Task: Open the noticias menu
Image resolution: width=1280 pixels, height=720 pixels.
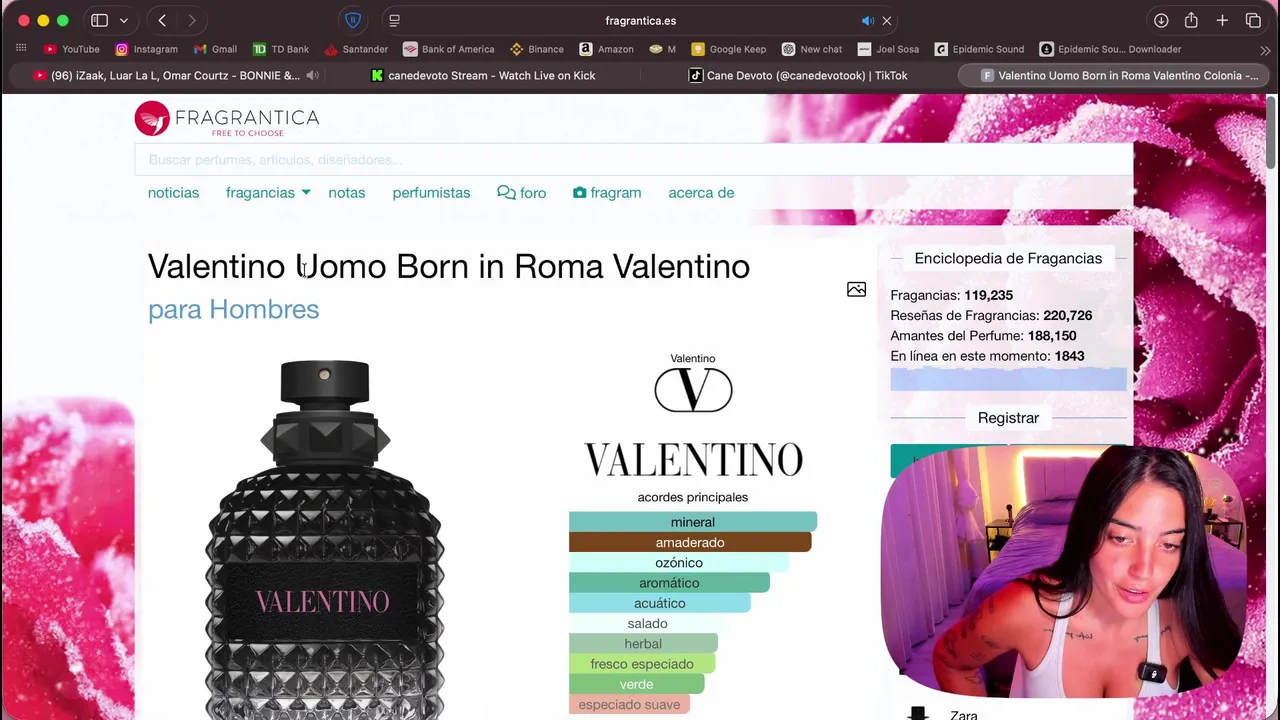Action: point(173,193)
